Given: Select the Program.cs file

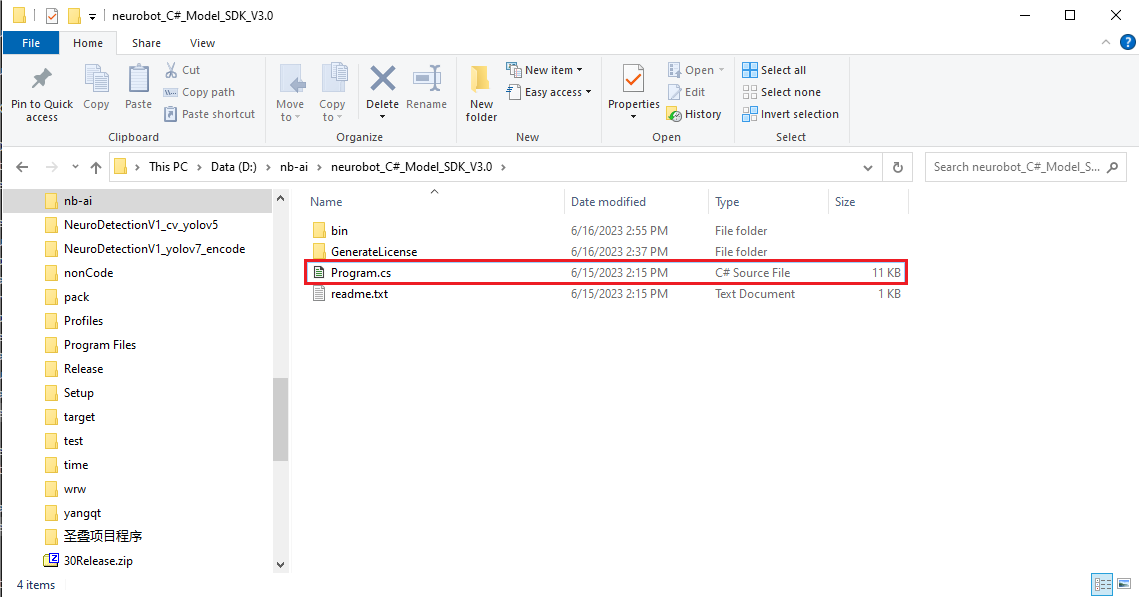Looking at the screenshot, I should 607,273.
